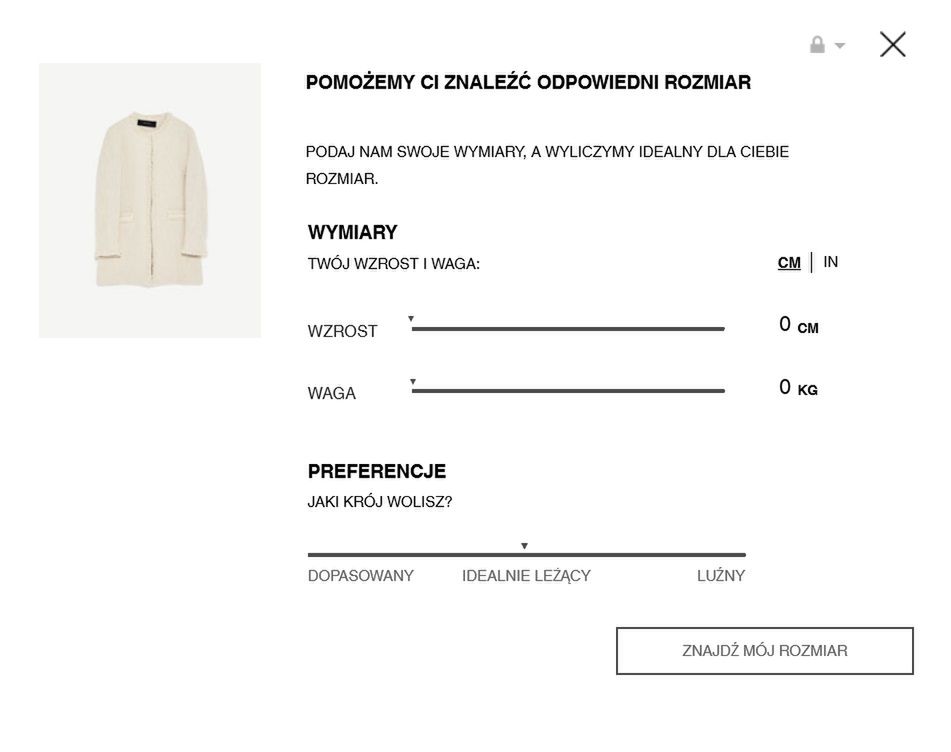This screenshot has height=752, width=951.
Task: Switch units to CM
Action: [789, 263]
